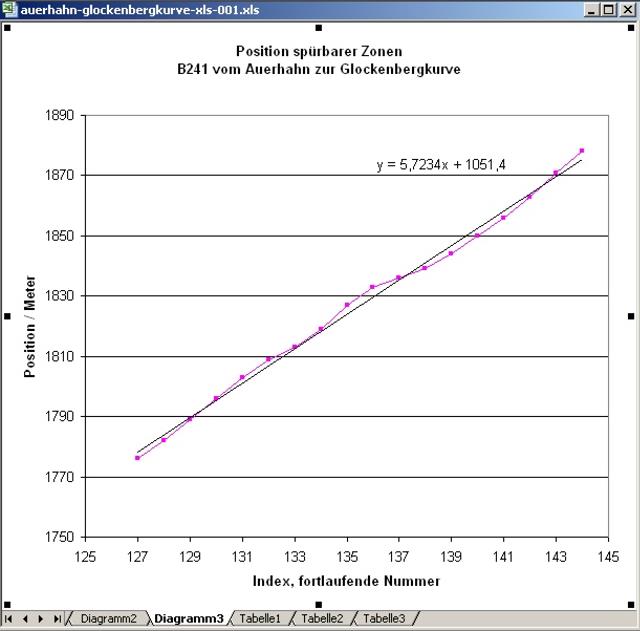This screenshot has width=640, height=631.
Task: Click the top-center chart selection handle
Action: click(x=318, y=28)
